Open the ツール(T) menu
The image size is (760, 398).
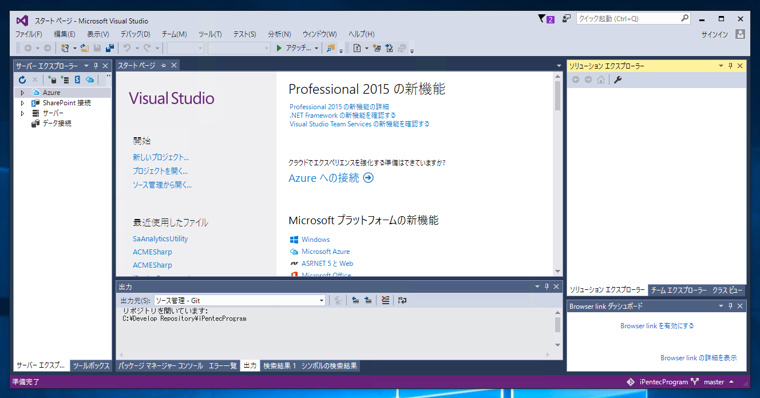click(210, 34)
